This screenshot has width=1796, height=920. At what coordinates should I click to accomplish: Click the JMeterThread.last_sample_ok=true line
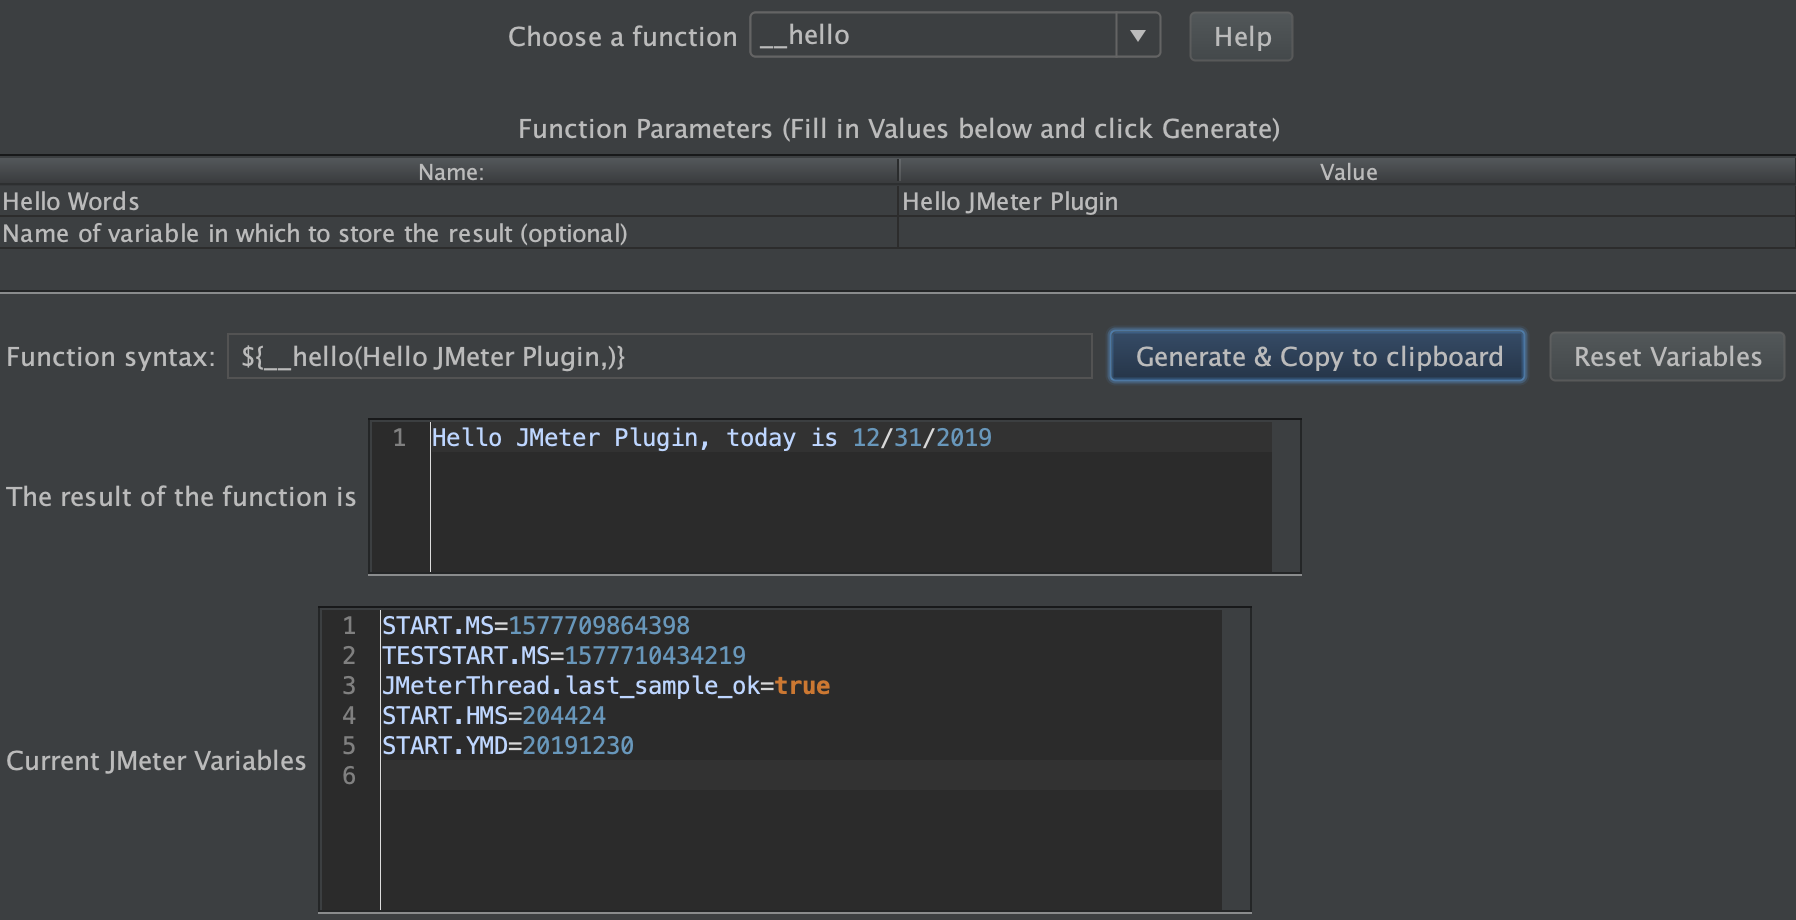click(x=606, y=685)
